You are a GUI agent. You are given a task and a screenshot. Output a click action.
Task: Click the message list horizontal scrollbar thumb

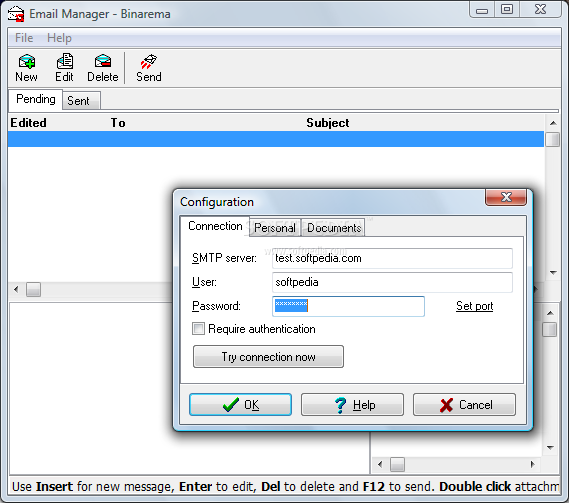(x=33, y=290)
